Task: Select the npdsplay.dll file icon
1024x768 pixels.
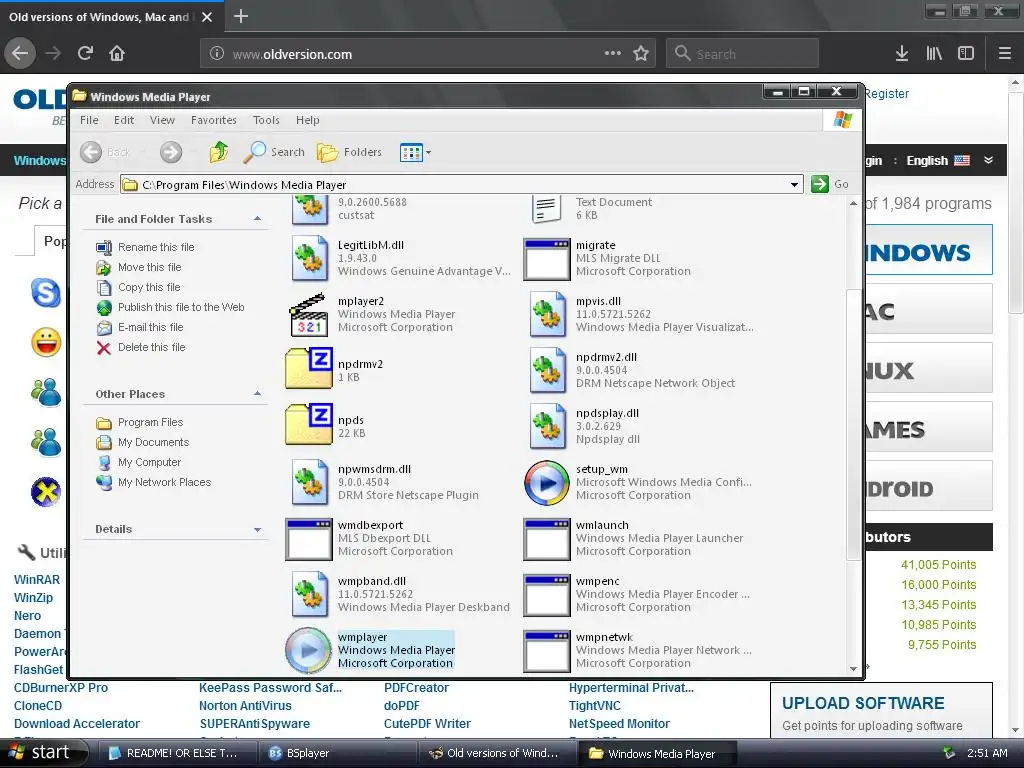Action: click(x=547, y=426)
